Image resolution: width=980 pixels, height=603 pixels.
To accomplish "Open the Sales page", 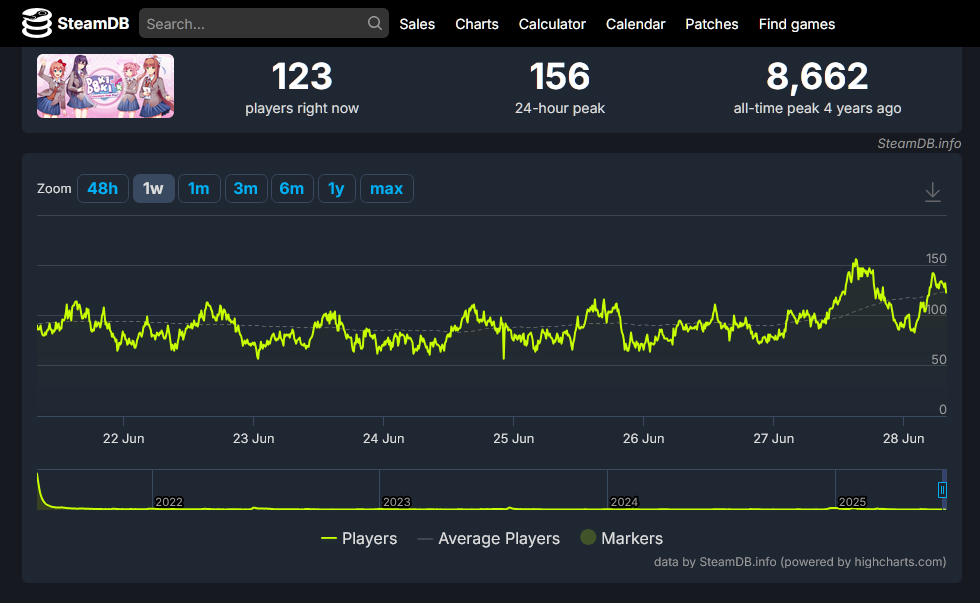I will (x=417, y=24).
